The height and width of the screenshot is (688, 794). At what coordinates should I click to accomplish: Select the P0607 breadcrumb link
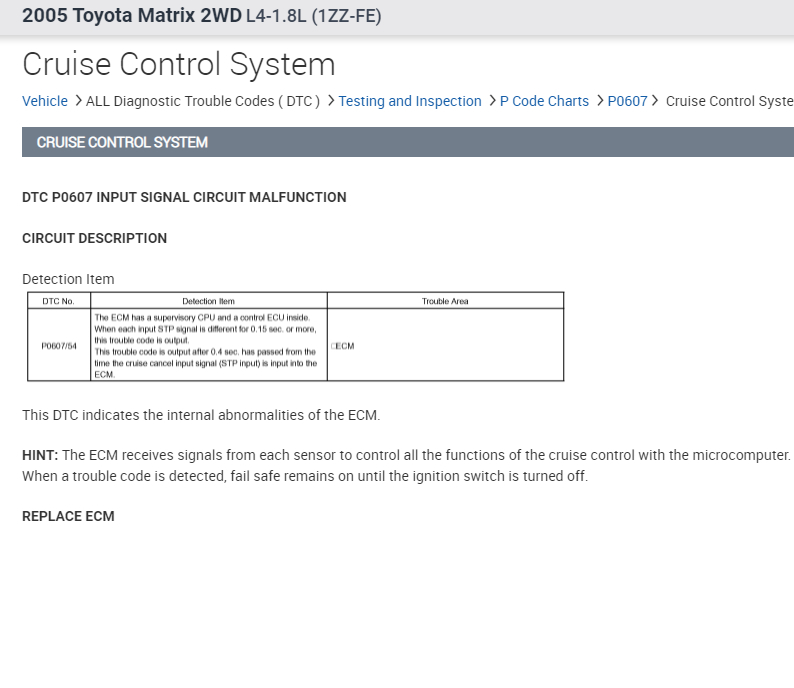627,101
